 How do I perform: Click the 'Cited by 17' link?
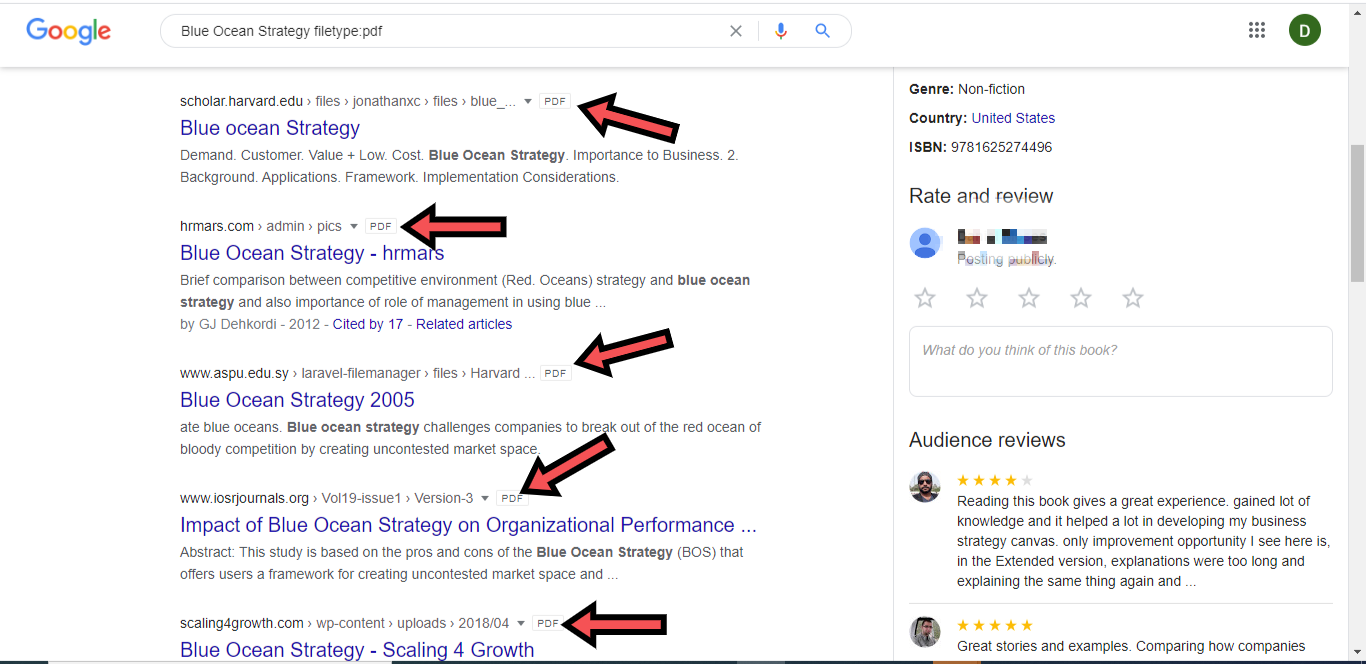[368, 324]
